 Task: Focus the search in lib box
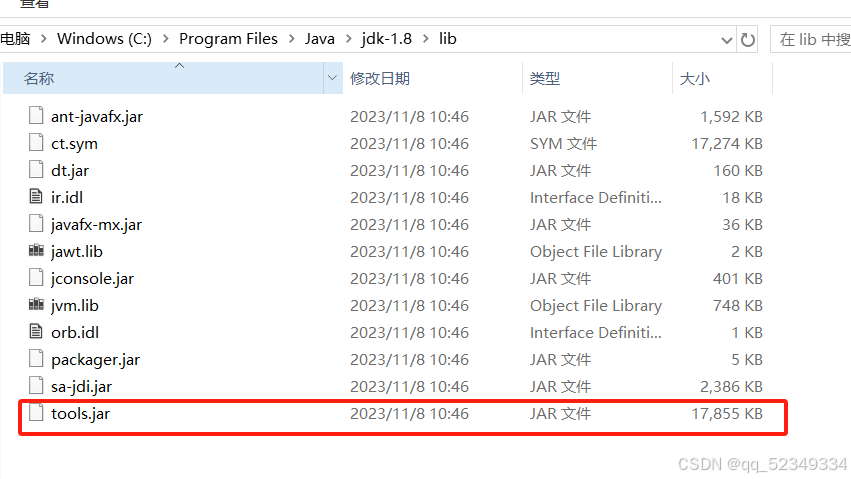(811, 40)
